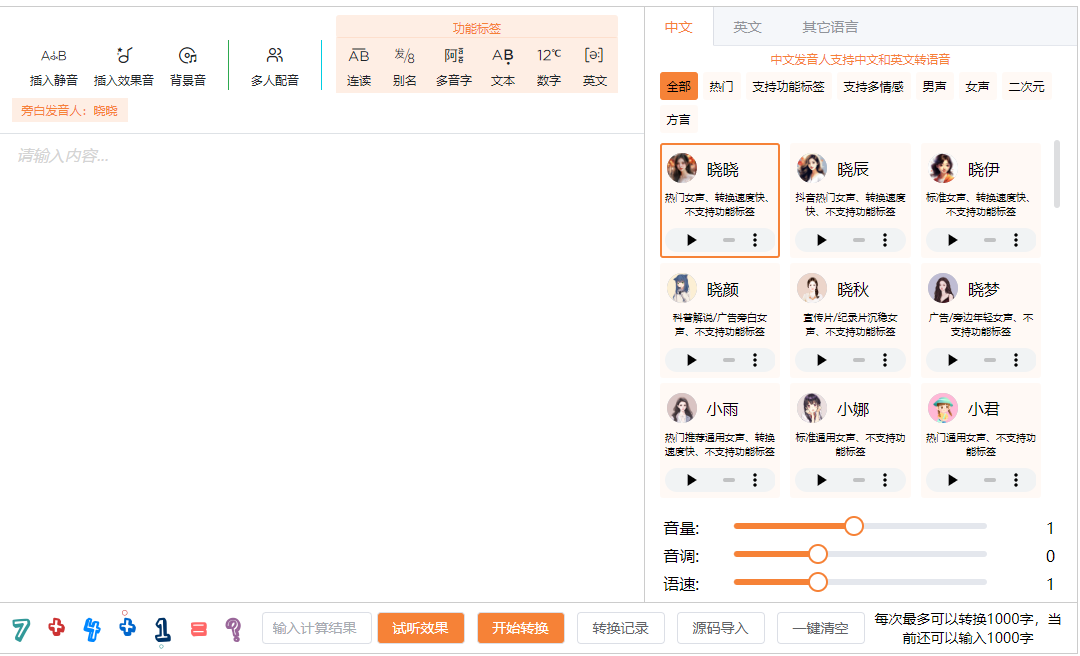Select the 多音字 polyphone tag icon
The width and height of the screenshot is (1080, 656).
(454, 56)
